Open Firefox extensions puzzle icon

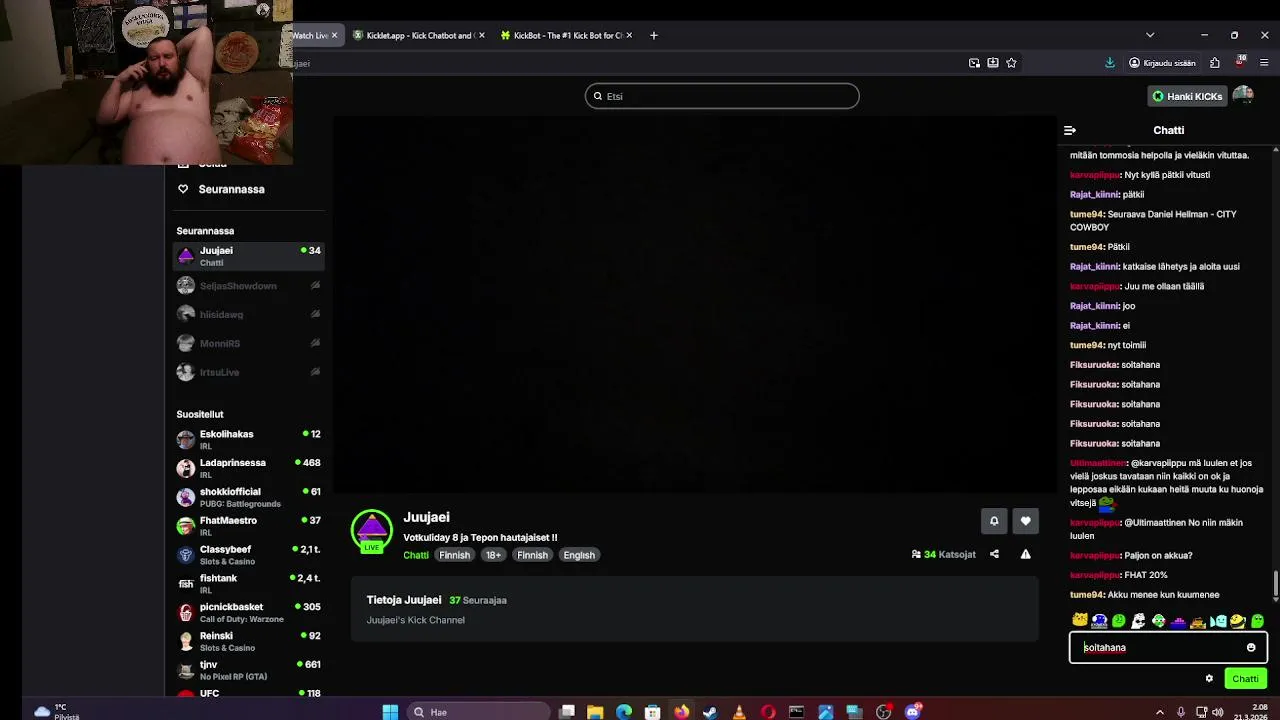[x=1215, y=62]
